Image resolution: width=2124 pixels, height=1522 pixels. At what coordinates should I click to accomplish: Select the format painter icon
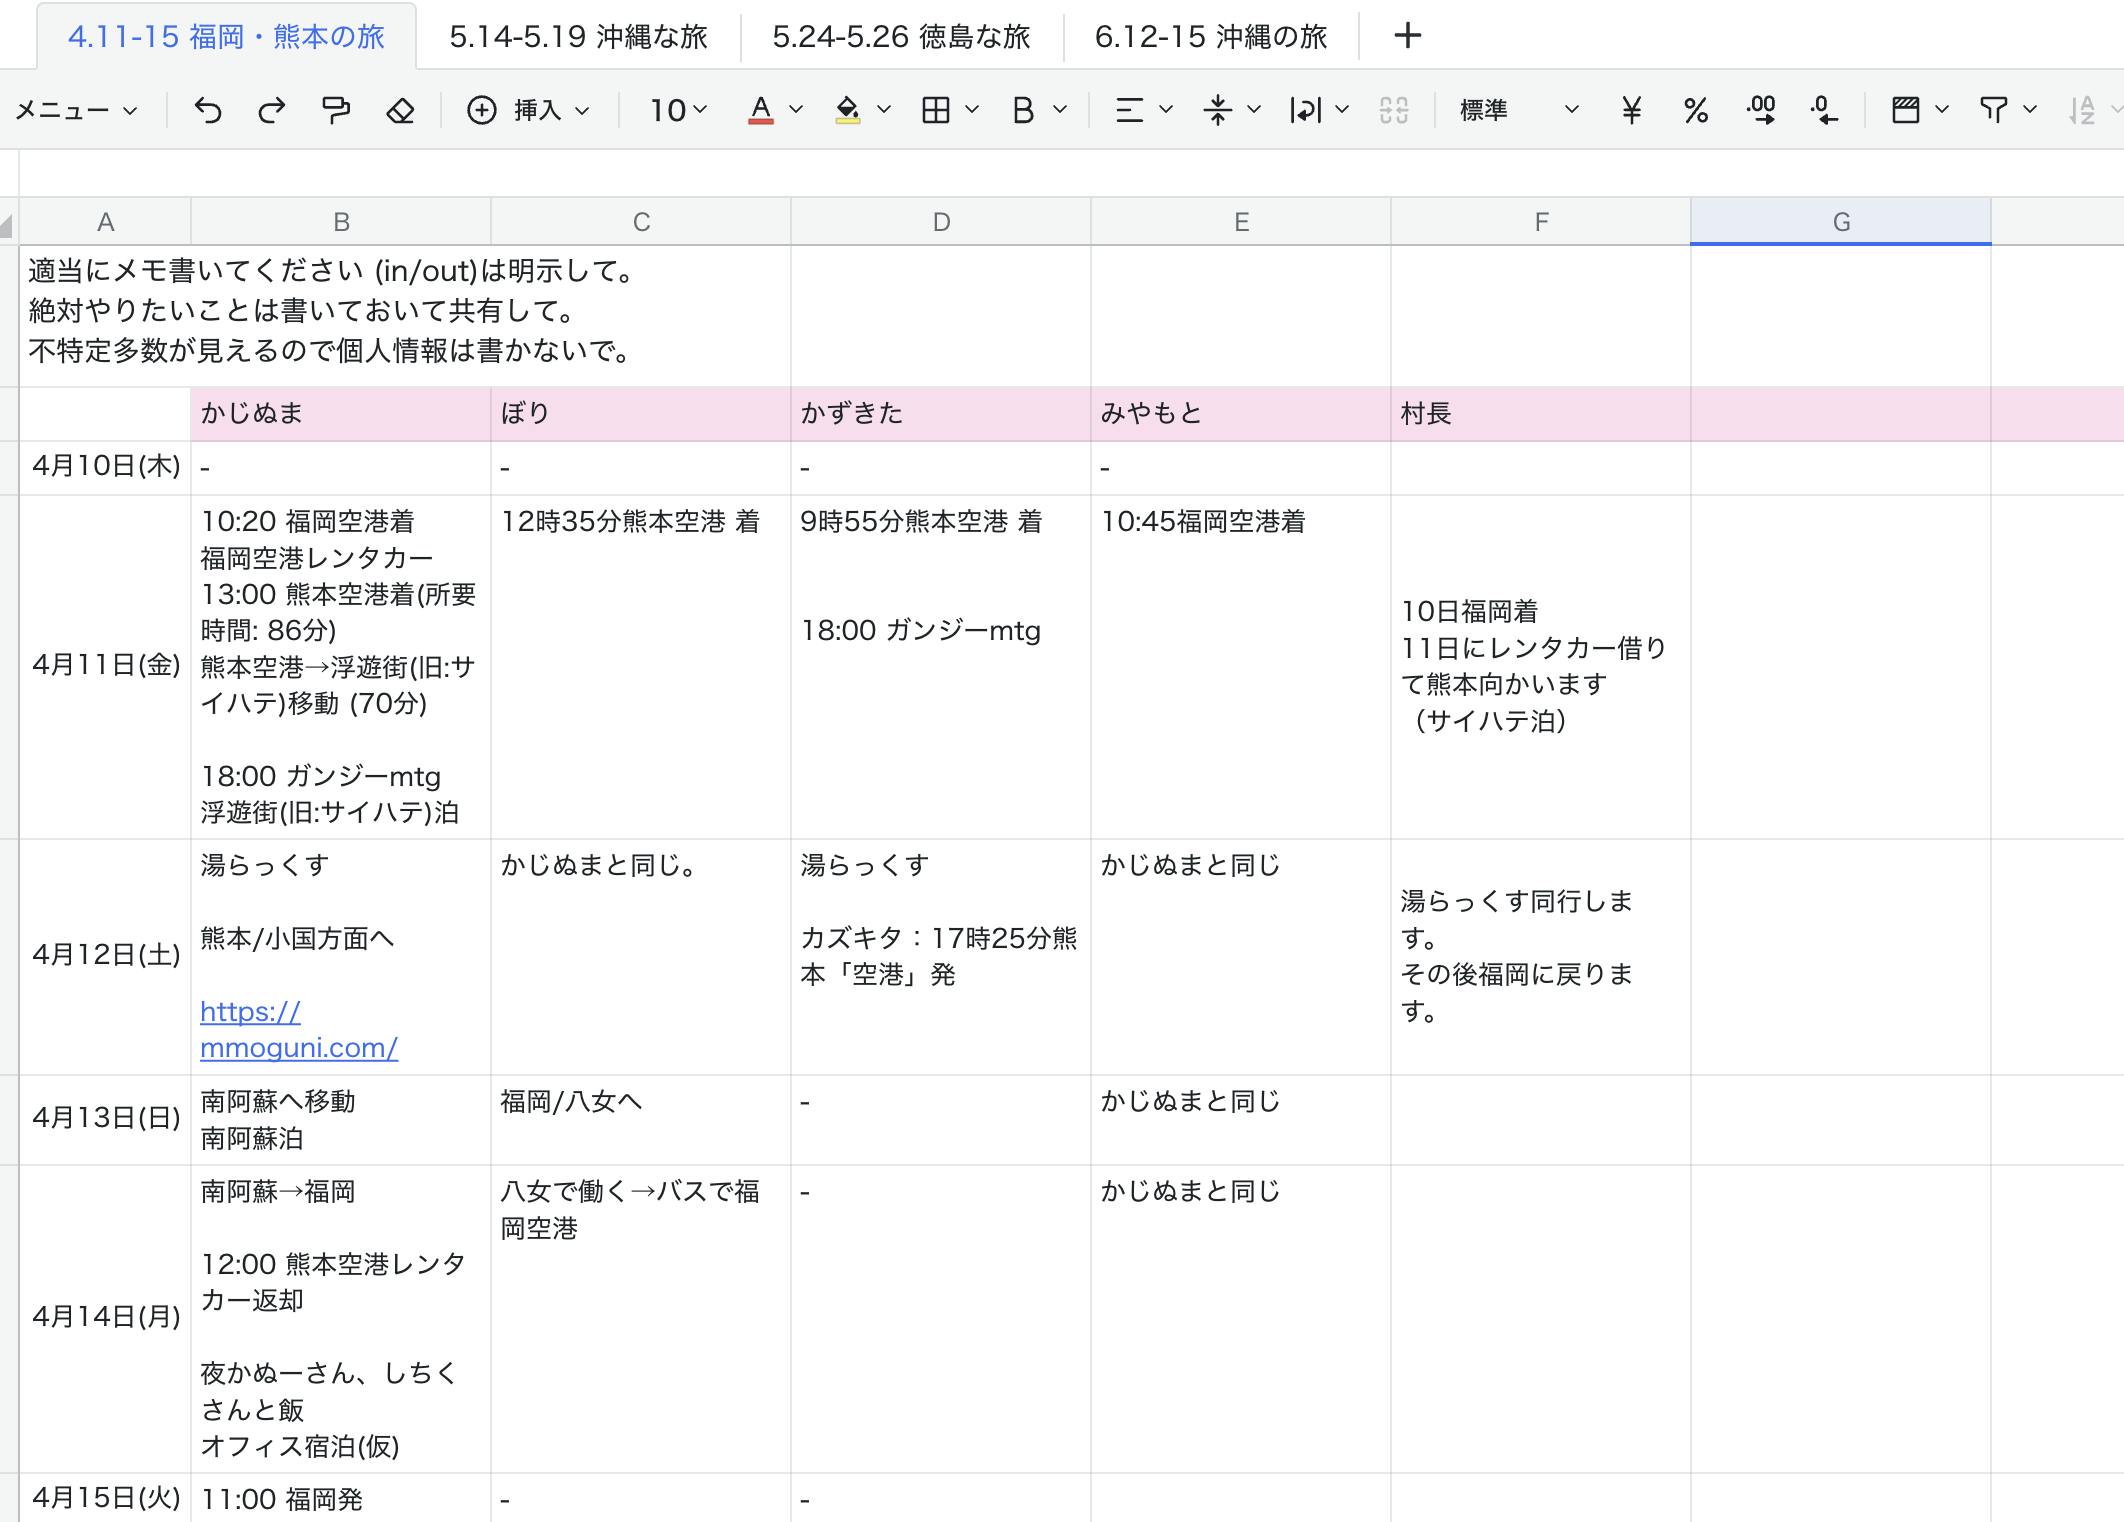point(336,110)
